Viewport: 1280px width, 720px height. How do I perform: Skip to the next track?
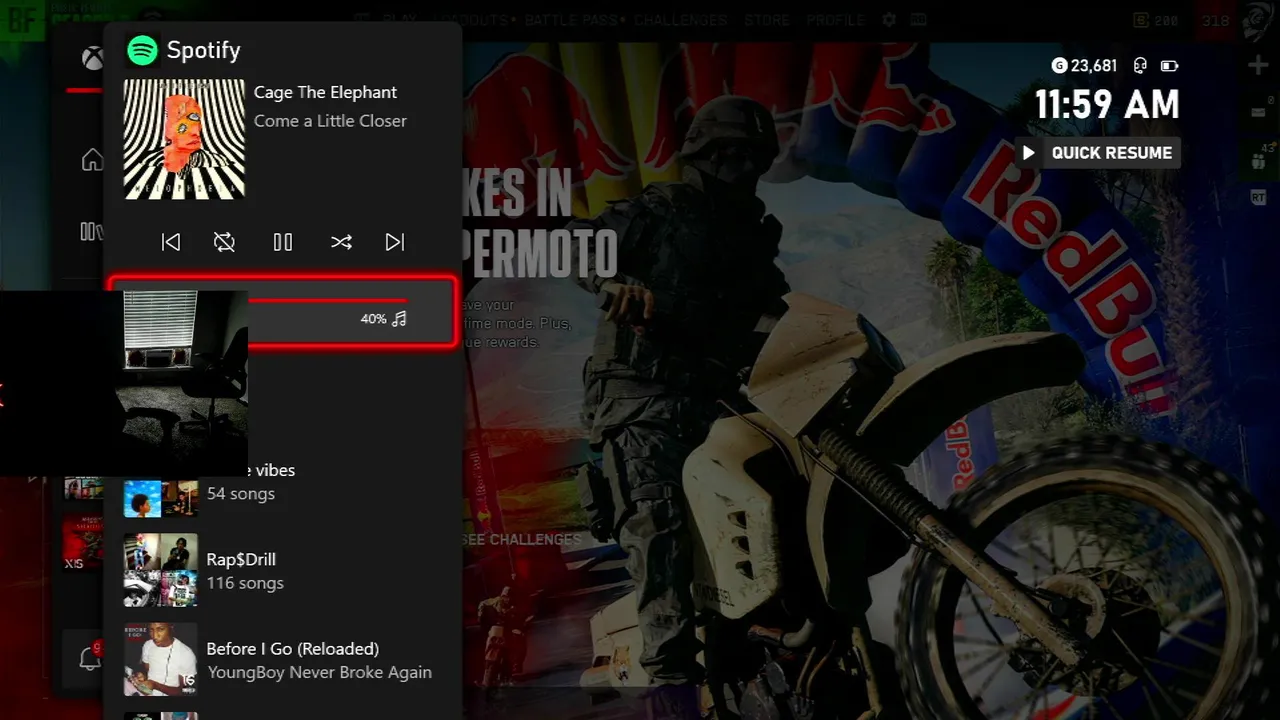coord(395,242)
